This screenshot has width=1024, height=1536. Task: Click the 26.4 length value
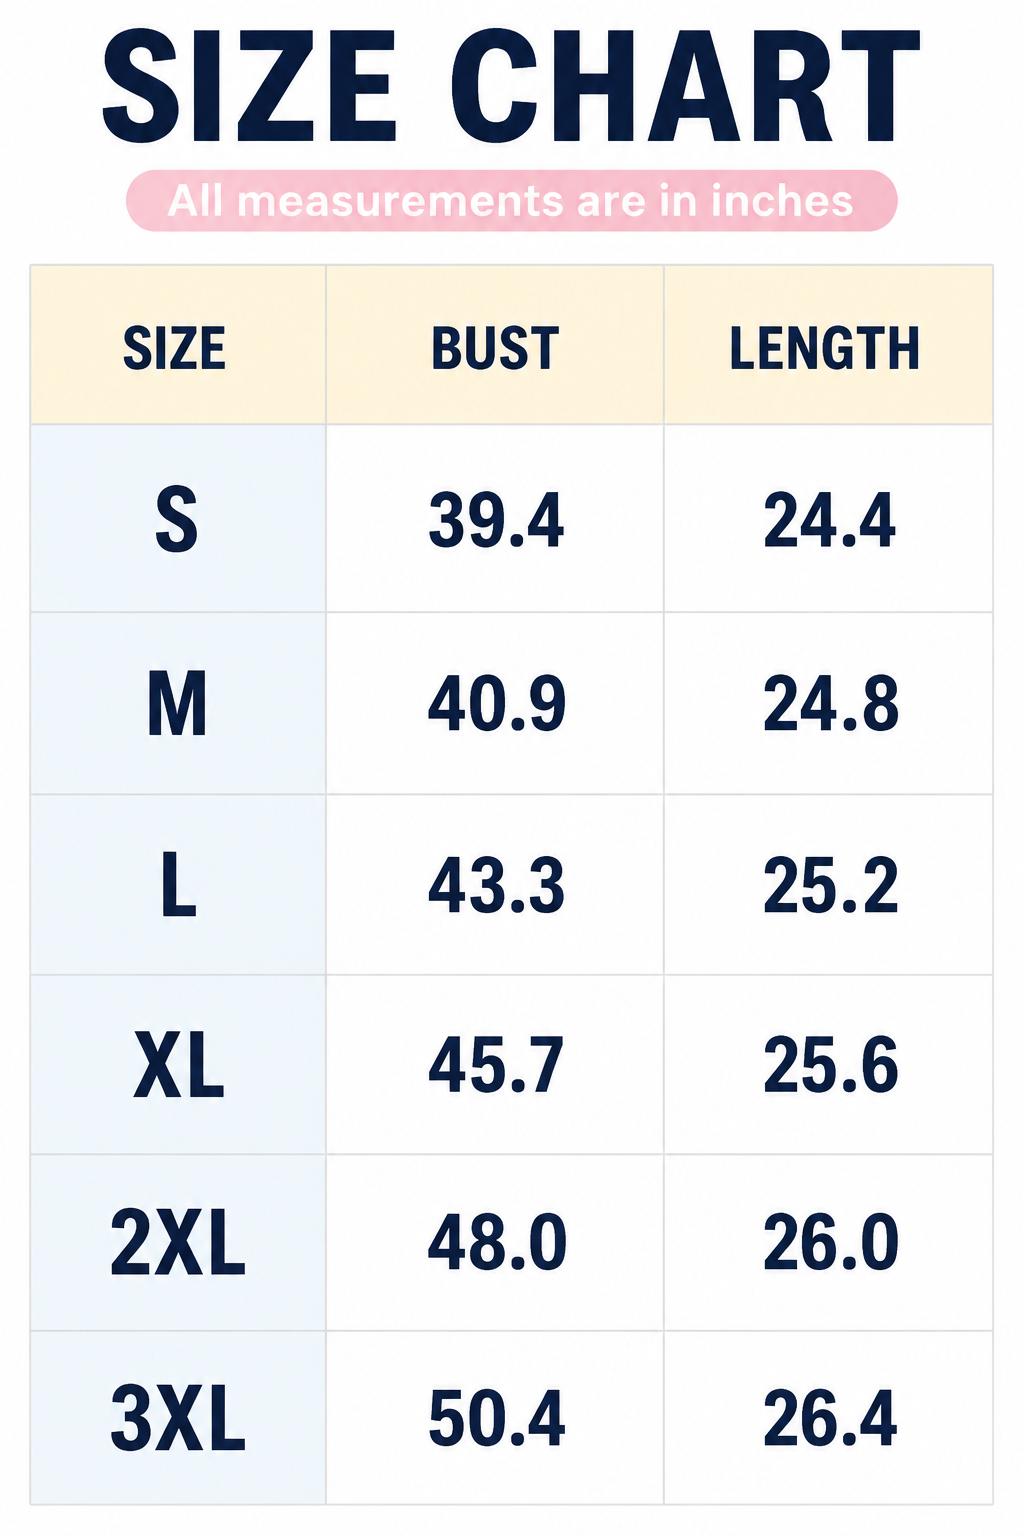(830, 1419)
